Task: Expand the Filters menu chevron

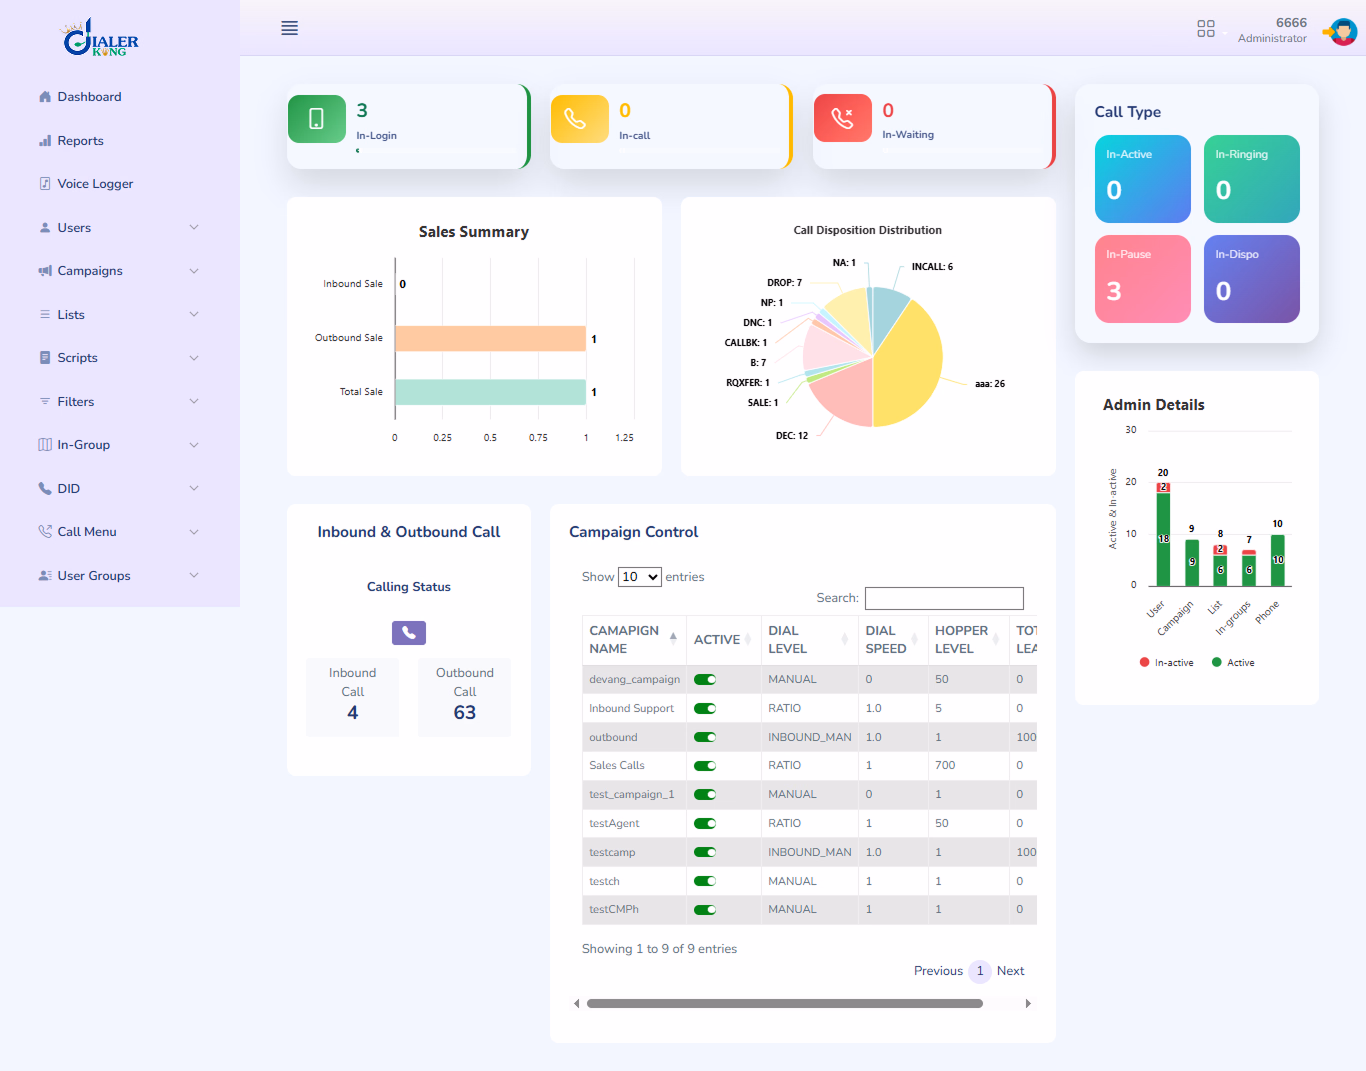Action: (194, 402)
